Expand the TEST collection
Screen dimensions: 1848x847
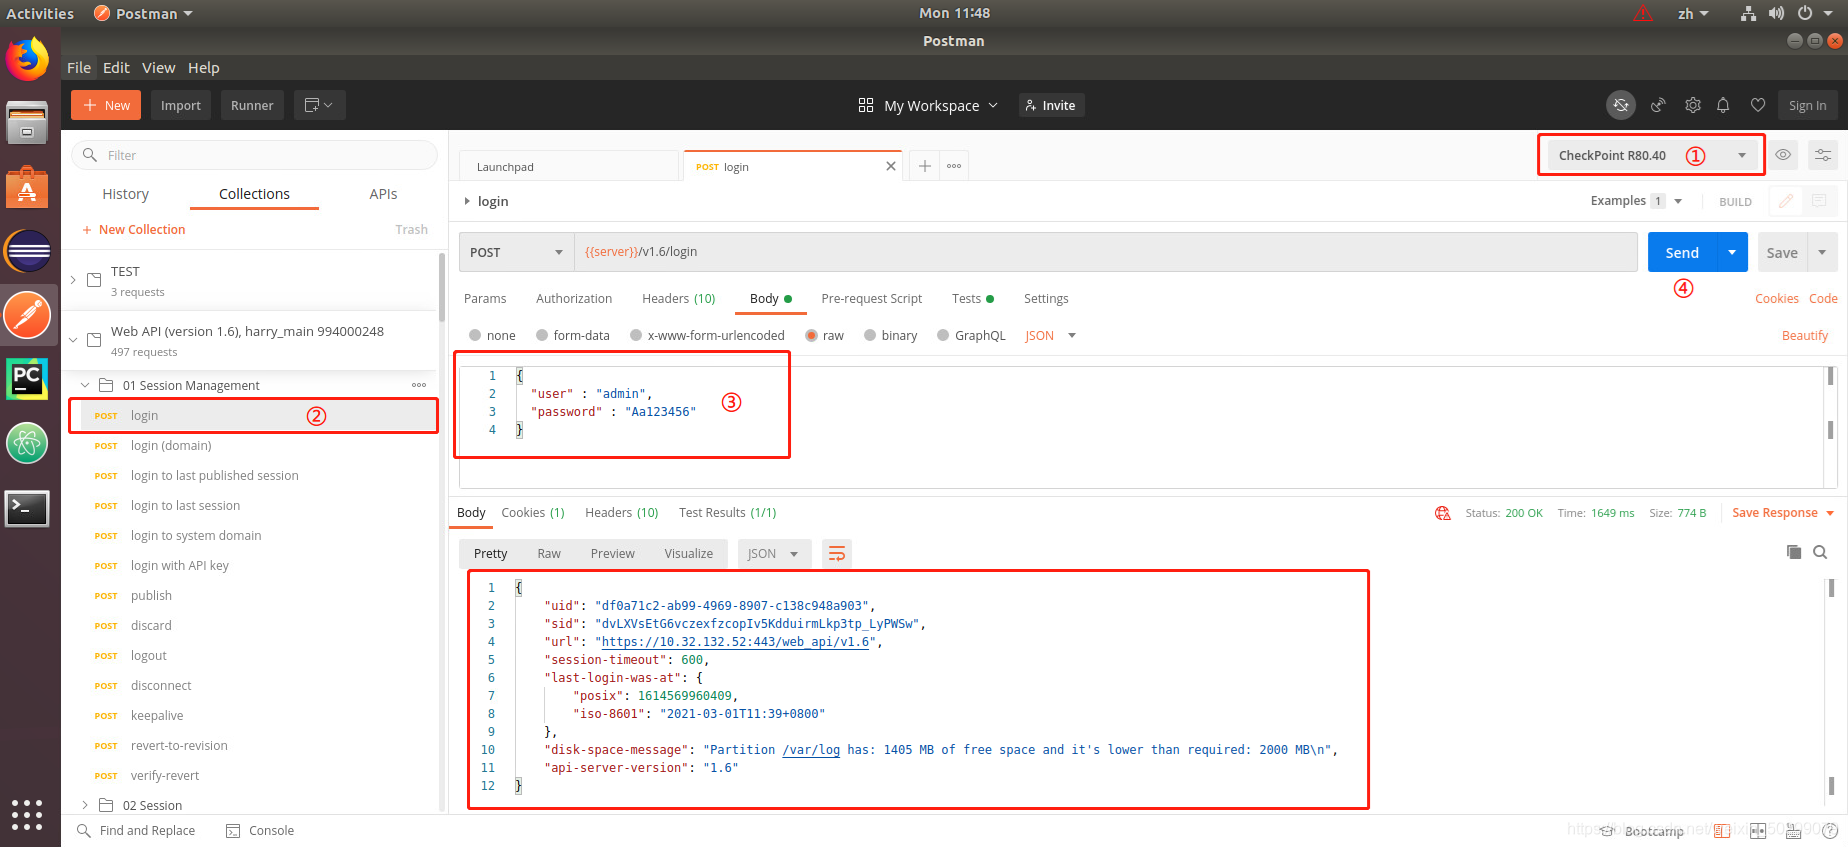pos(73,280)
